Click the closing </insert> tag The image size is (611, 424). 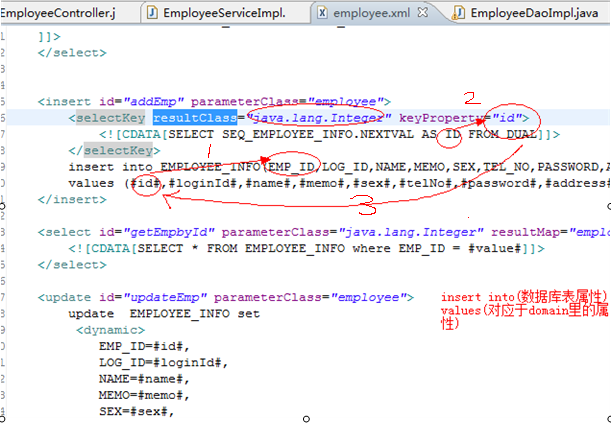point(72,200)
